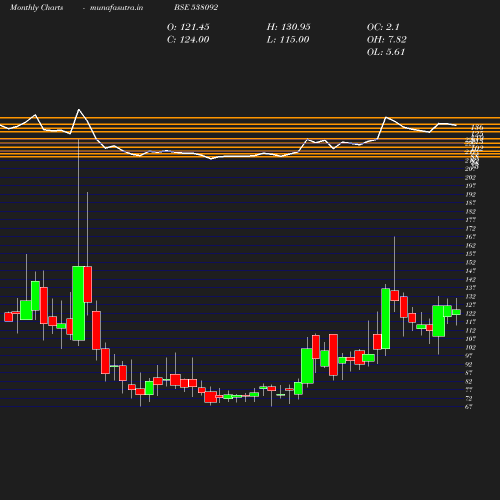Click the 'OH: 7.82' value
Image resolution: width=500 pixels, height=500 pixels.
[387, 40]
